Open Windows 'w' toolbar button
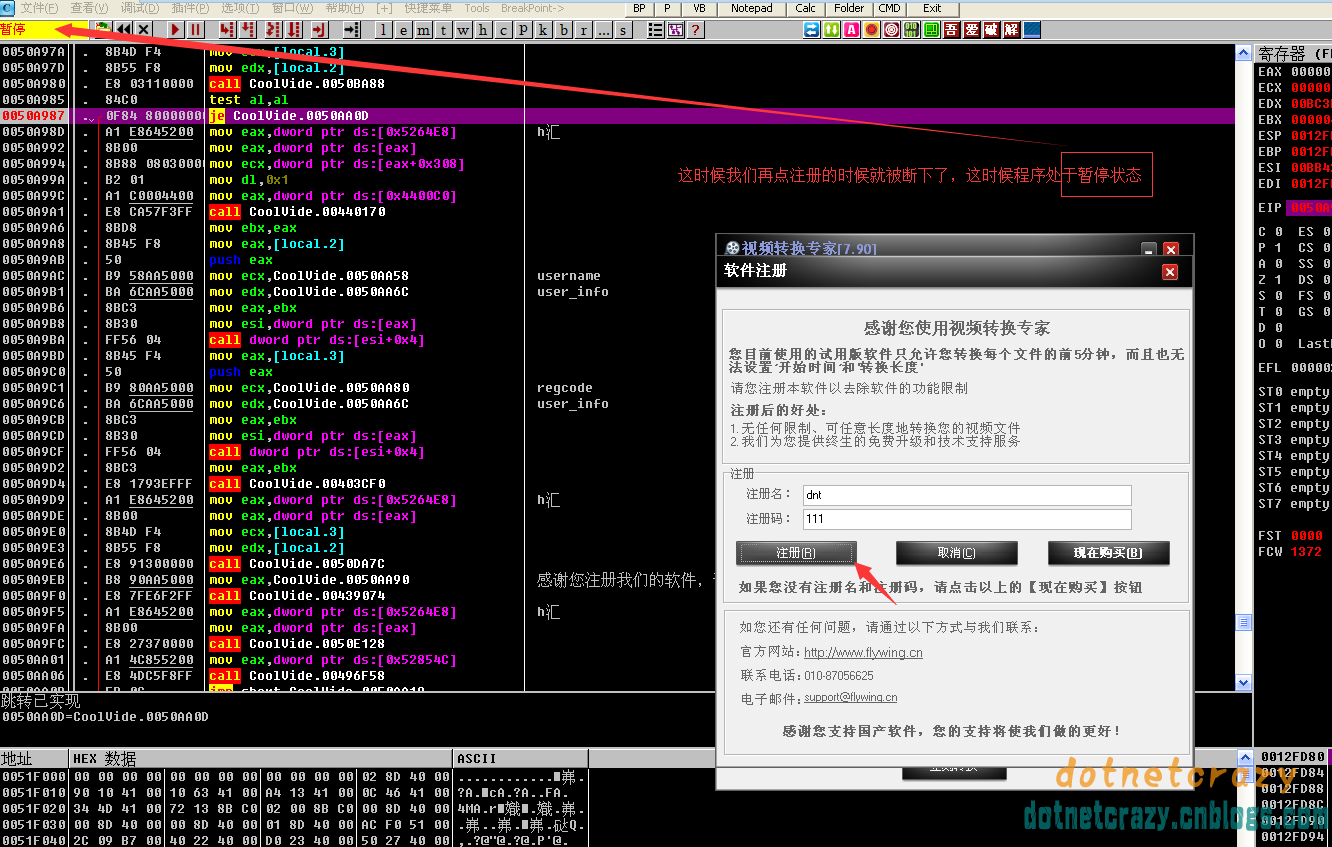Viewport: 1332px width, 847px height. pyautogui.click(x=463, y=29)
